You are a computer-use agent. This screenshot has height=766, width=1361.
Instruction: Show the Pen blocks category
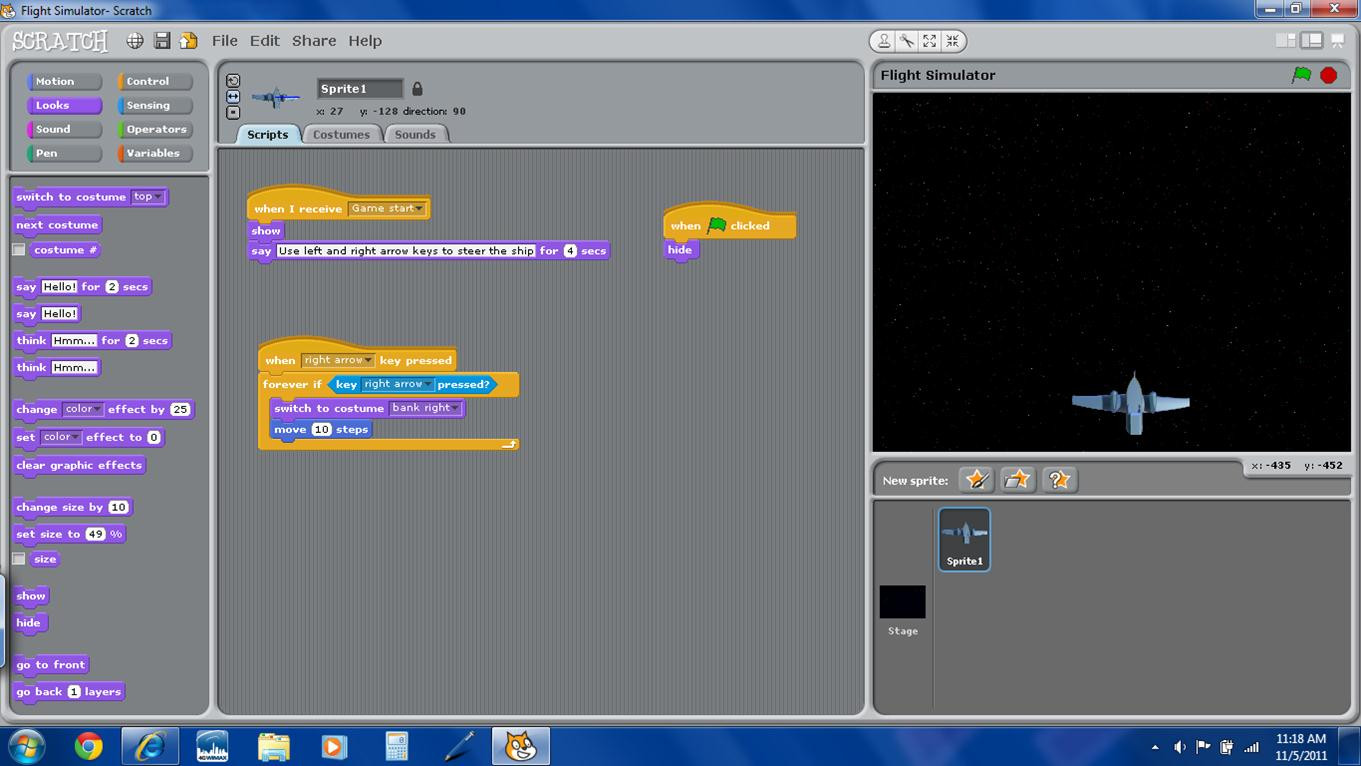click(65, 153)
